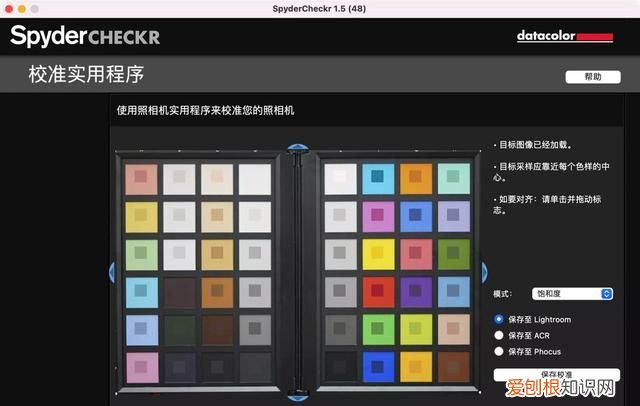The image size is (640, 406).
Task: Open the 模式 dropdown showing 饱和度
Action: pyautogui.click(x=572, y=293)
